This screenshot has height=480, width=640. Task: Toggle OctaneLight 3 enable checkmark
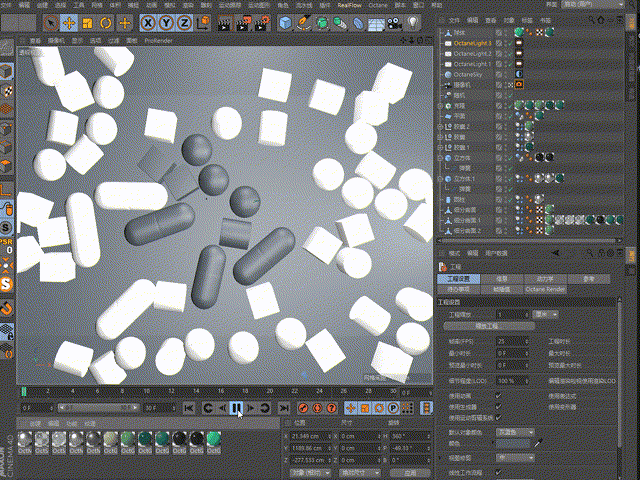(510, 43)
